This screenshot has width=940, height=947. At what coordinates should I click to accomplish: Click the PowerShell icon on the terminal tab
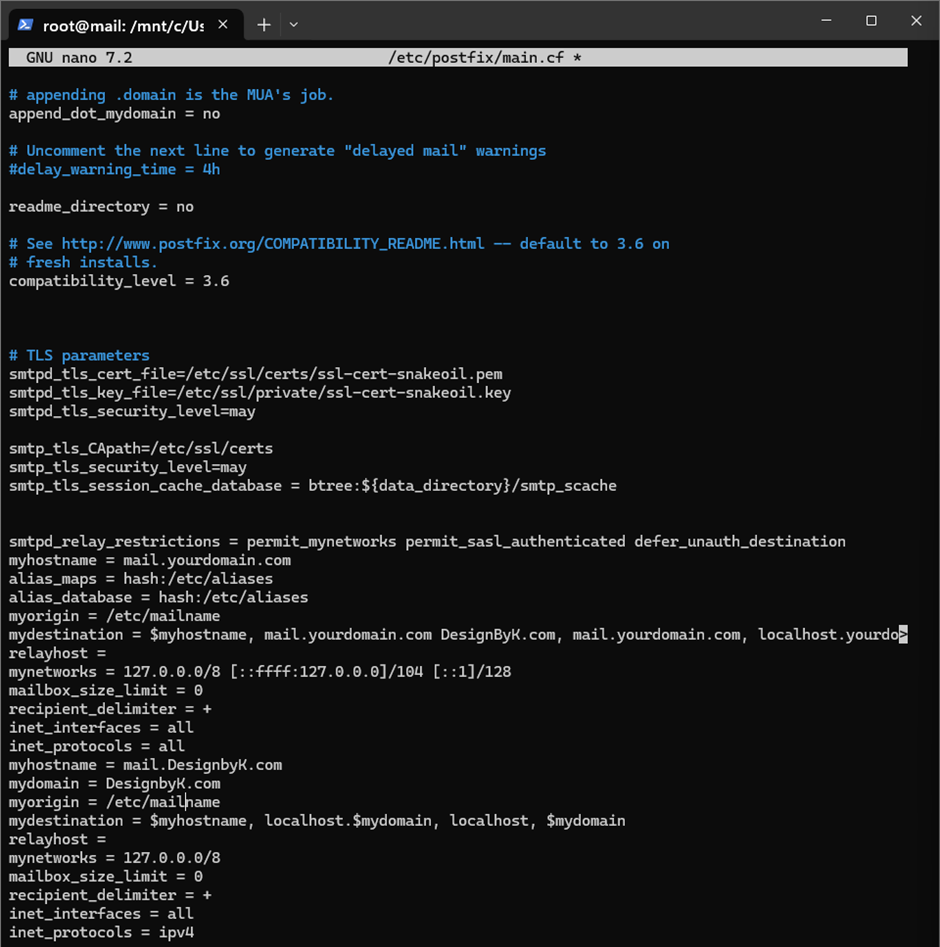(x=25, y=25)
